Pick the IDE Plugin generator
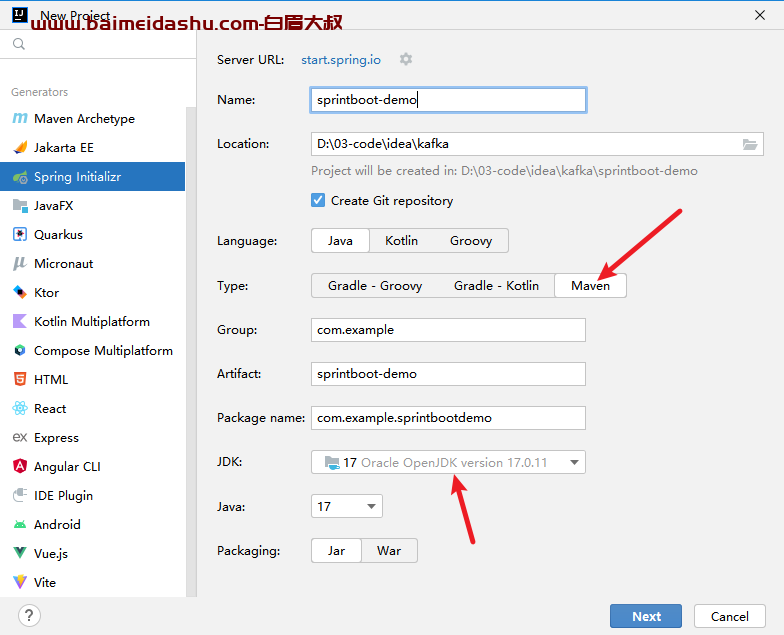The width and height of the screenshot is (784, 635). pos(92,496)
